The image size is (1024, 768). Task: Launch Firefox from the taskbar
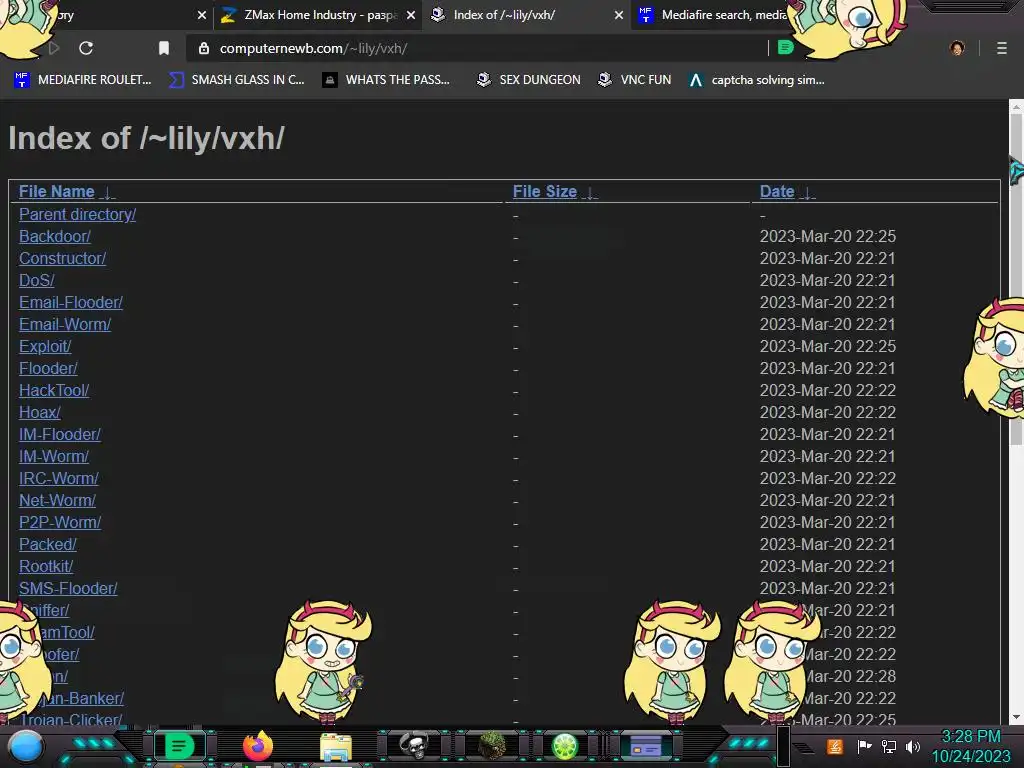257,746
